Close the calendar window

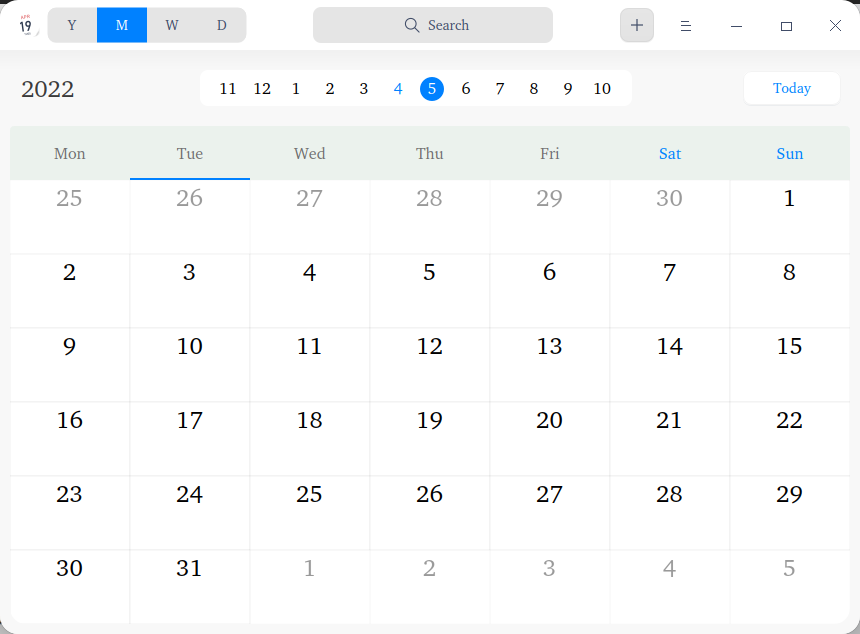835,26
